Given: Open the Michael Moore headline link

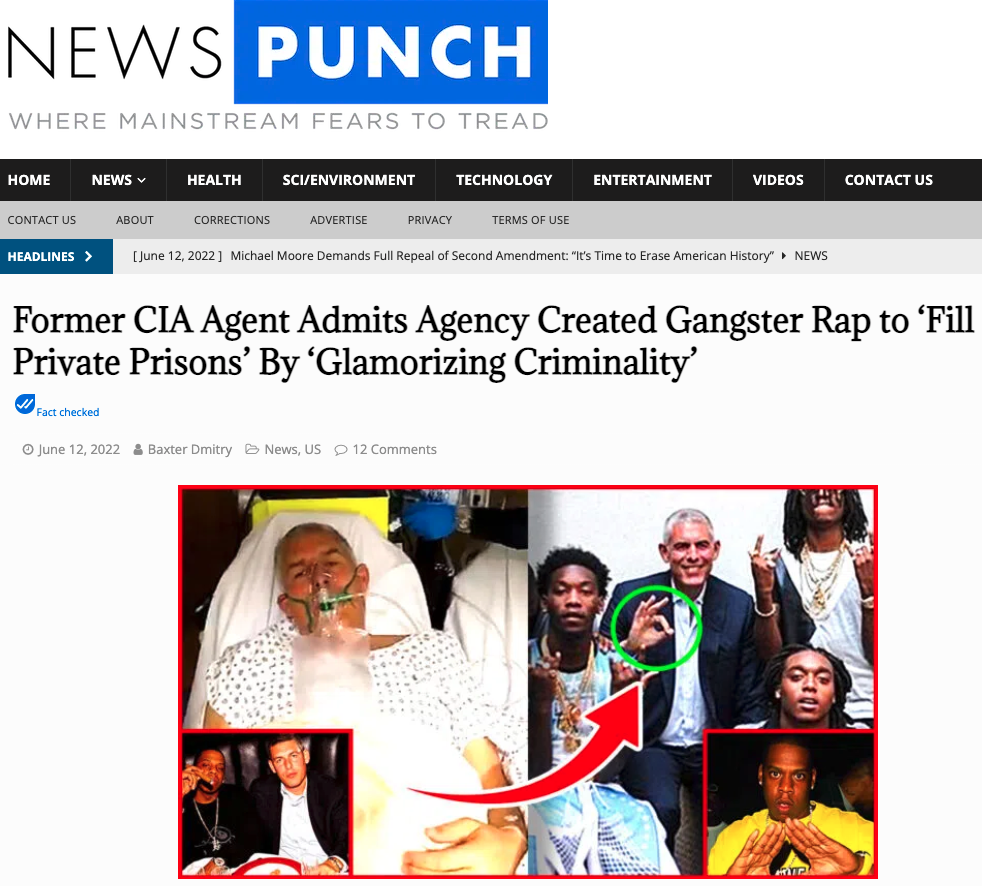Looking at the screenshot, I should pyautogui.click(x=502, y=256).
